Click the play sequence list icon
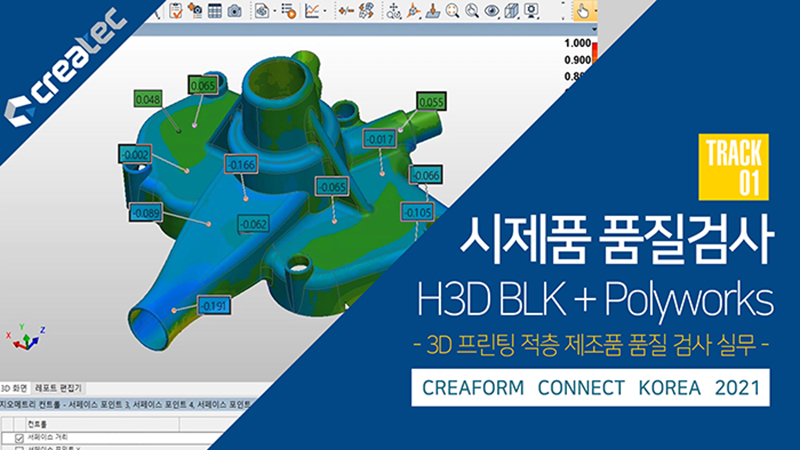Viewport: 800px width, 450px height. pyautogui.click(x=289, y=11)
